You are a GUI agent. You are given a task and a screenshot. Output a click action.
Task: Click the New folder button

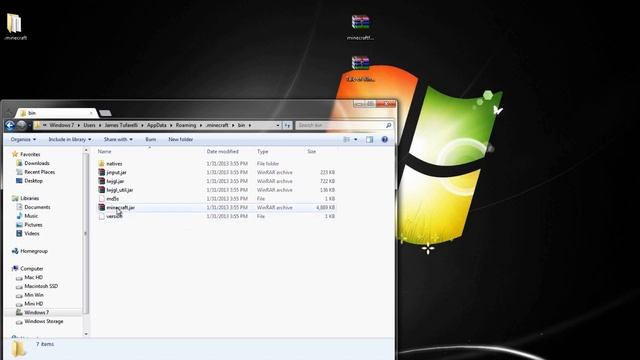tap(180, 140)
